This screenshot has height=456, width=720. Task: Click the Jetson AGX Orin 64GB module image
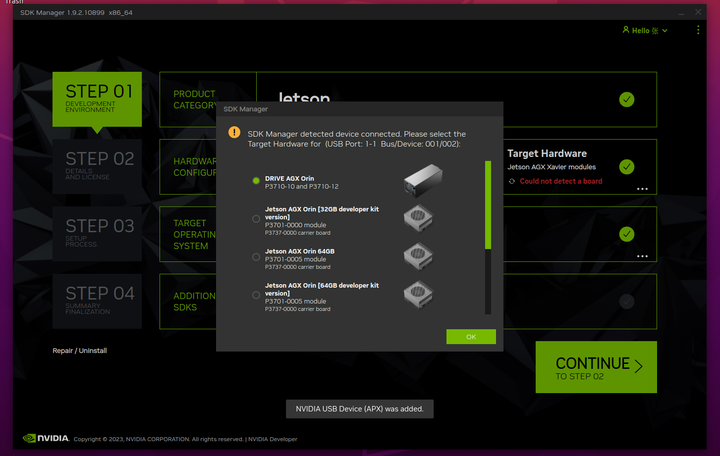418,257
